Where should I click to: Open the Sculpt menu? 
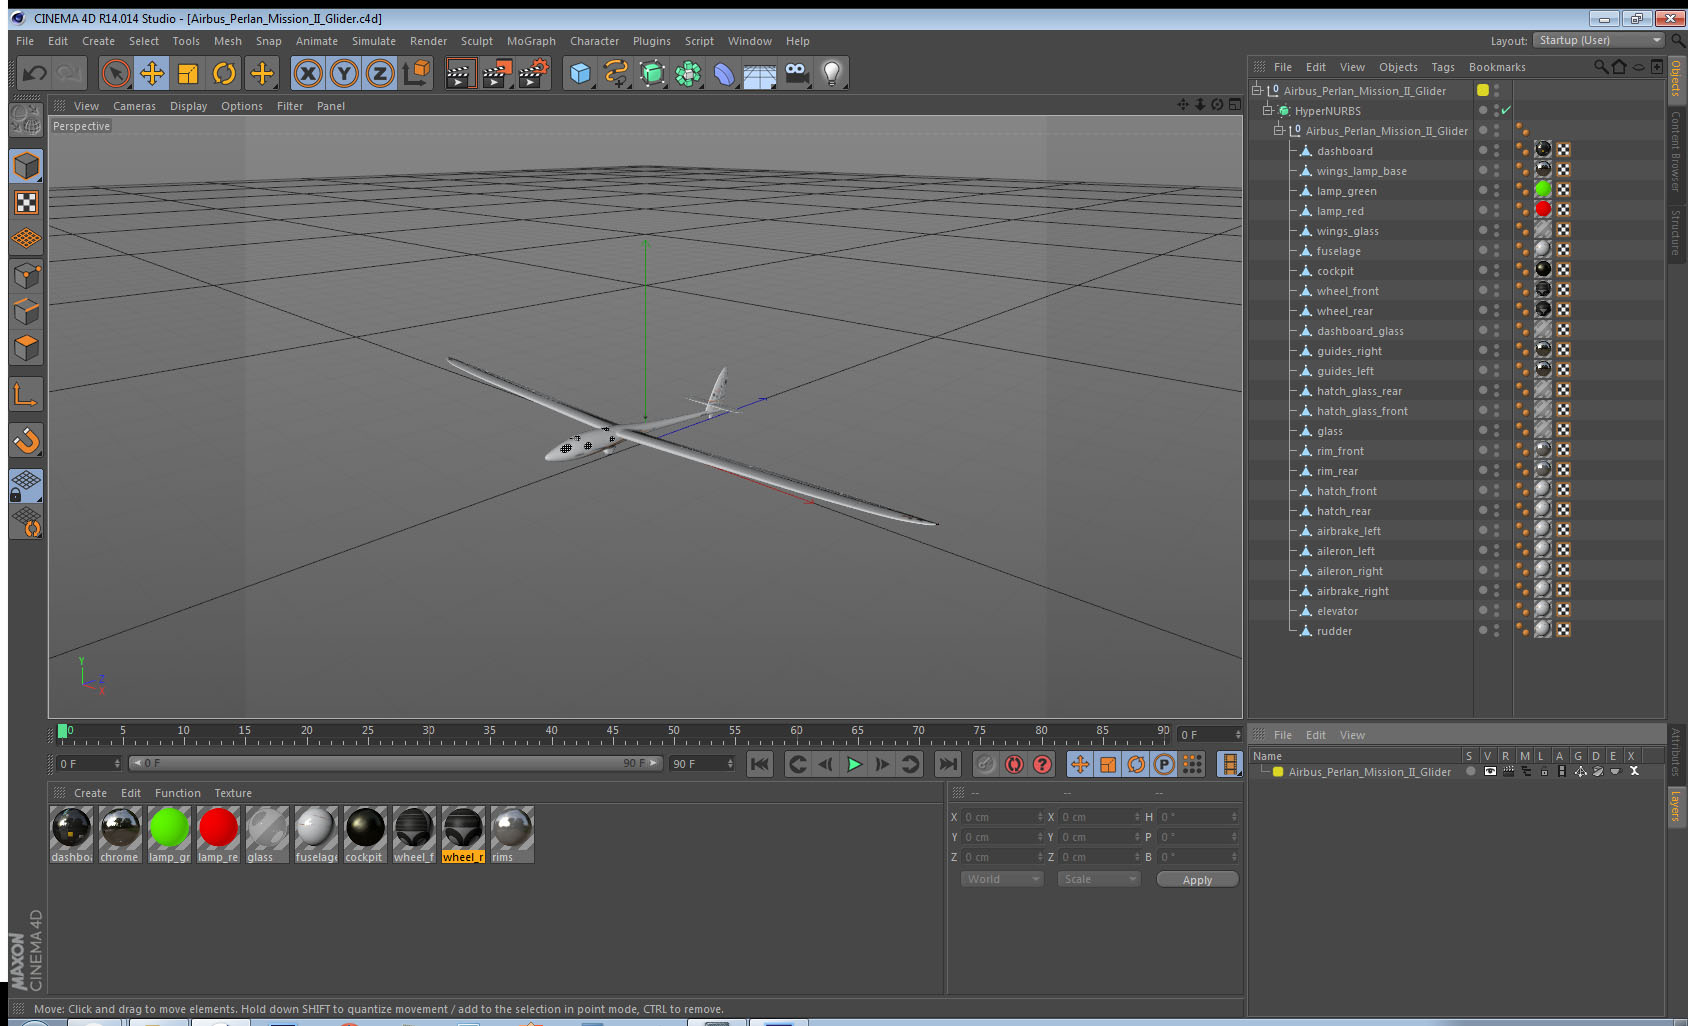(477, 41)
